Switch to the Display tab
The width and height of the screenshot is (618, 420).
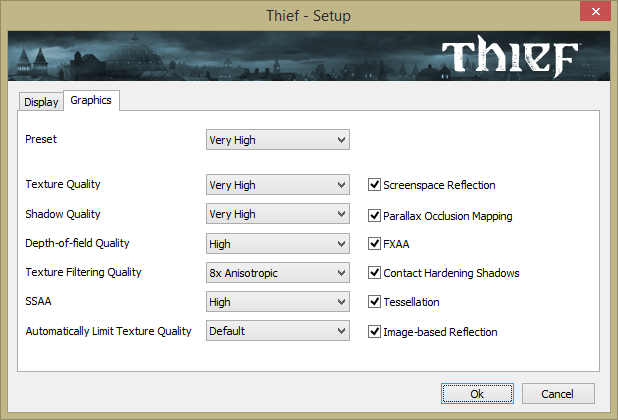41,102
